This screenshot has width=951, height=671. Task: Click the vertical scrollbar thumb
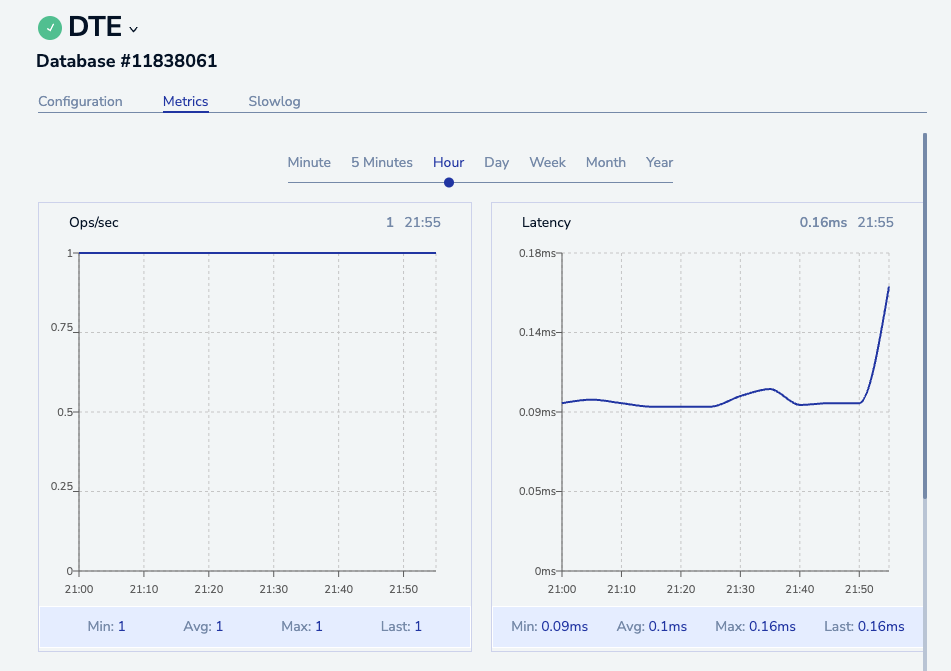pyautogui.click(x=925, y=315)
